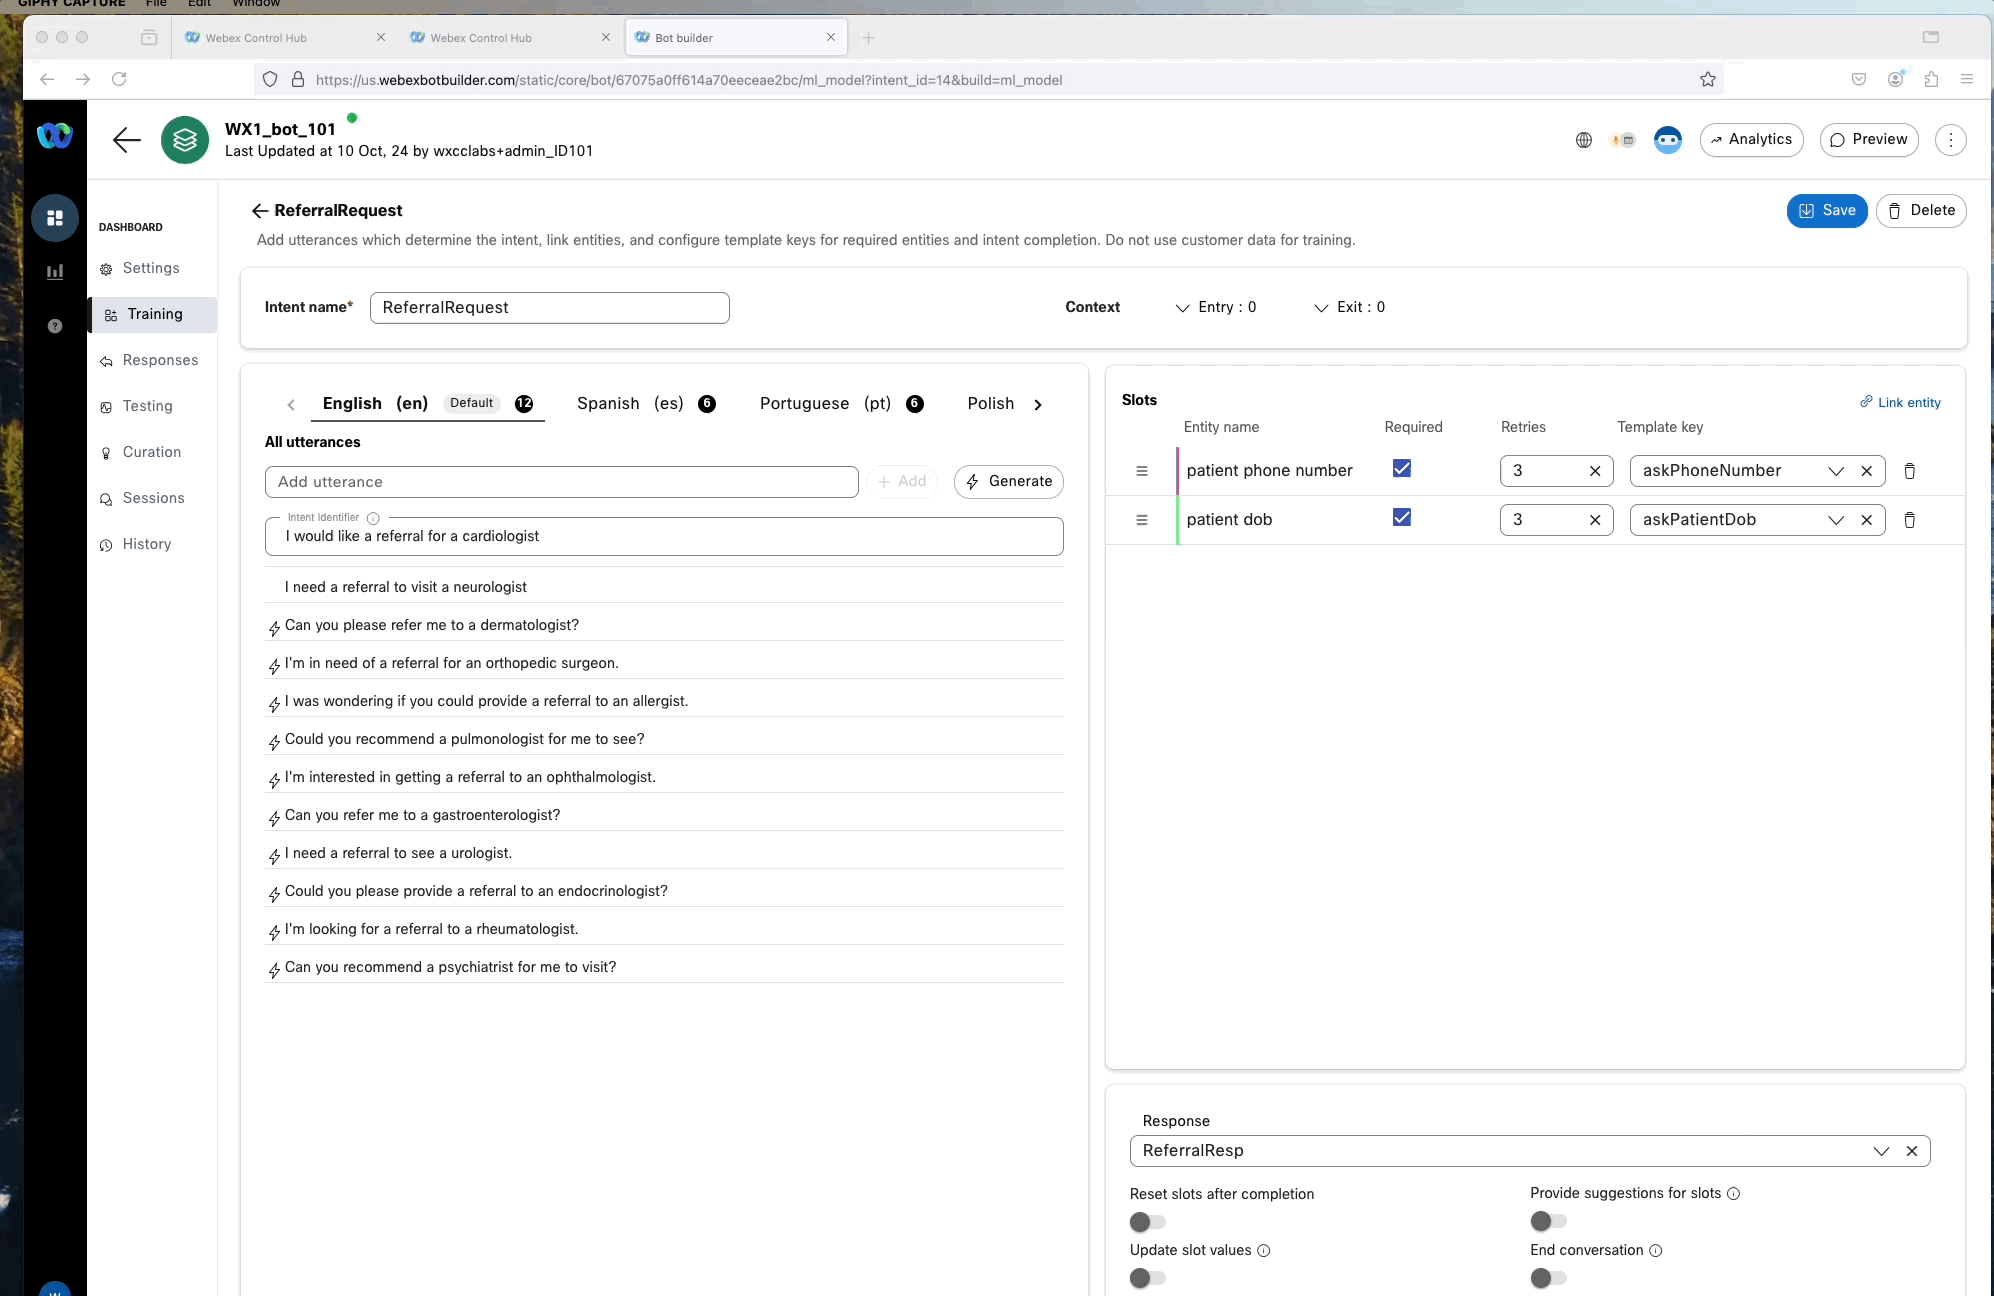Image resolution: width=1994 pixels, height=1296 pixels.
Task: Go back using ReferralRequest arrow
Action: click(260, 211)
